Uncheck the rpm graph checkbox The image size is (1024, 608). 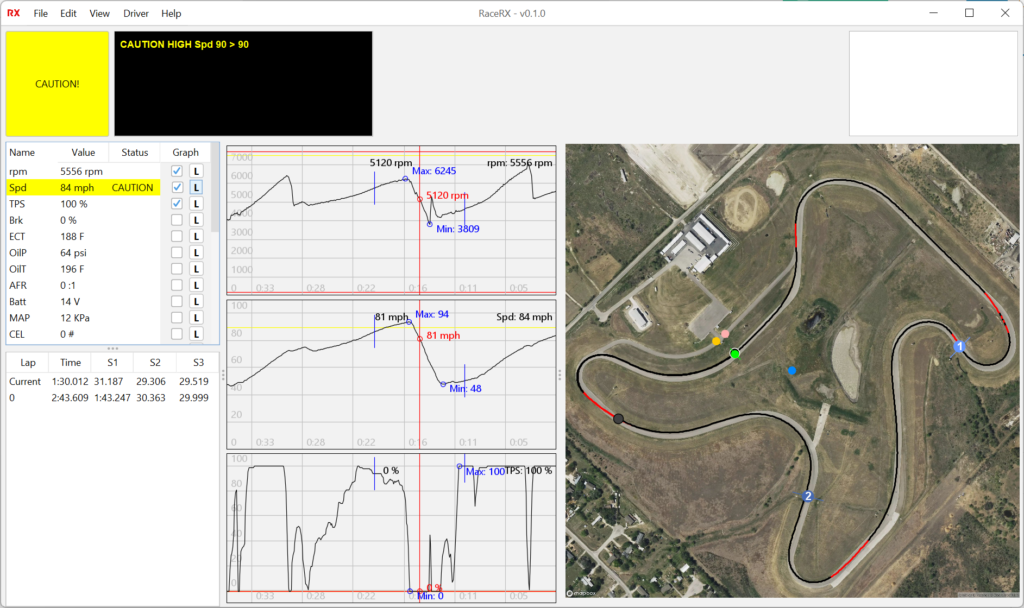(x=176, y=171)
